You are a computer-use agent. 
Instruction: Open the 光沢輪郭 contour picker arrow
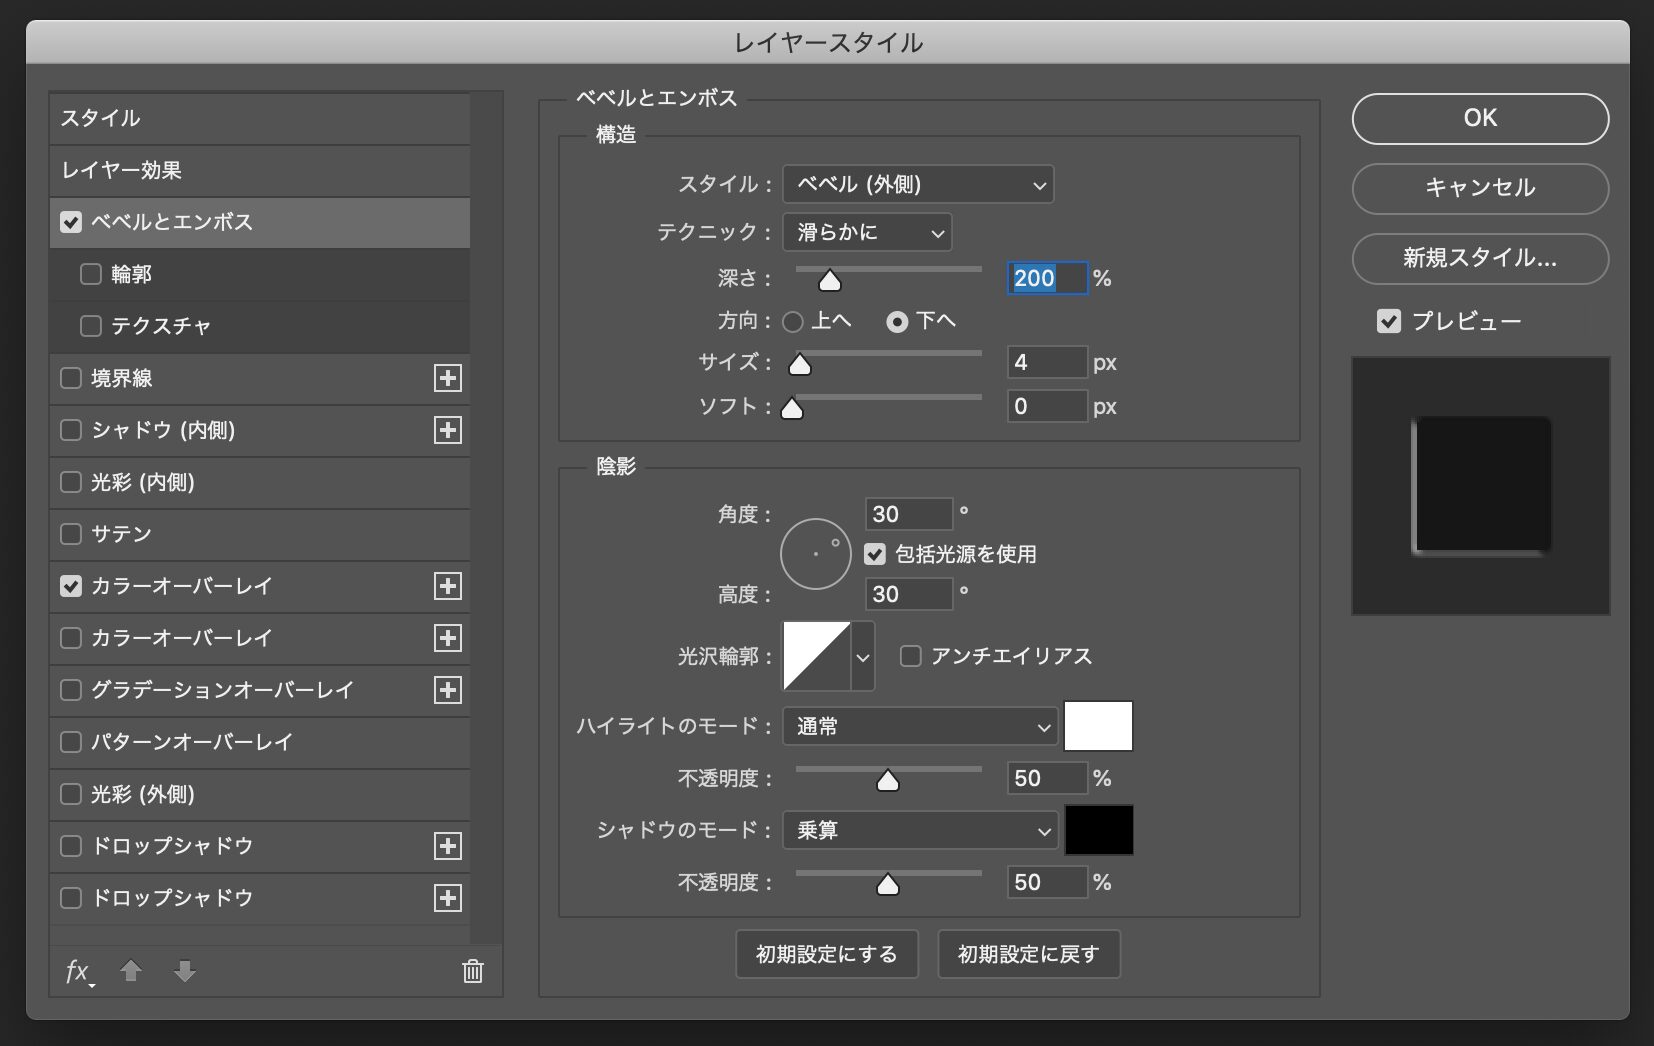click(863, 657)
